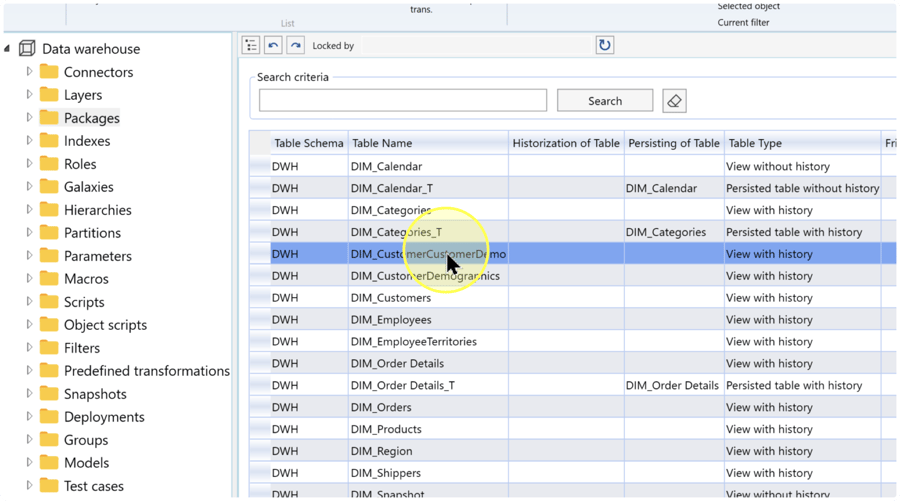The width and height of the screenshot is (900, 501).
Task: Select the DIM_Region table name cell
Action: (428, 451)
